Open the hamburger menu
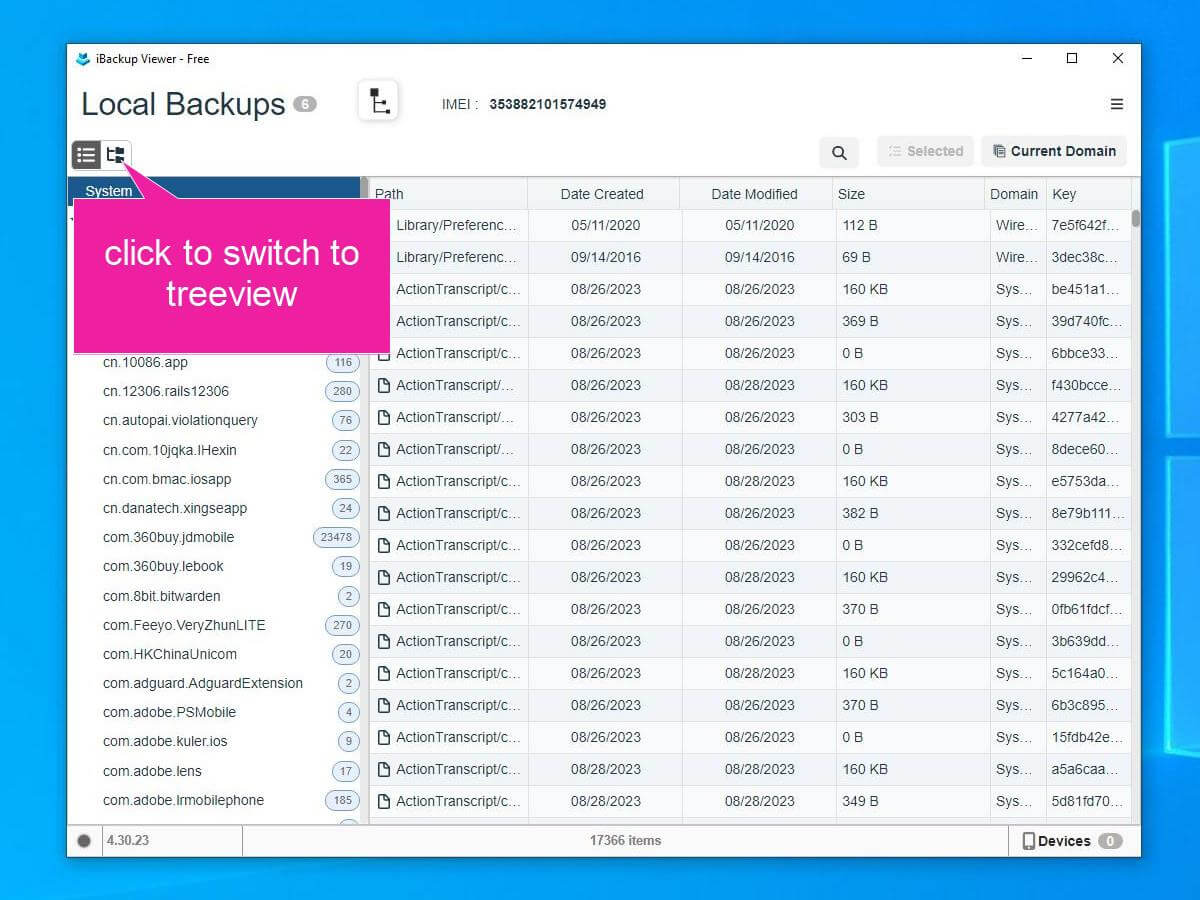This screenshot has height=900, width=1200. (x=1117, y=104)
